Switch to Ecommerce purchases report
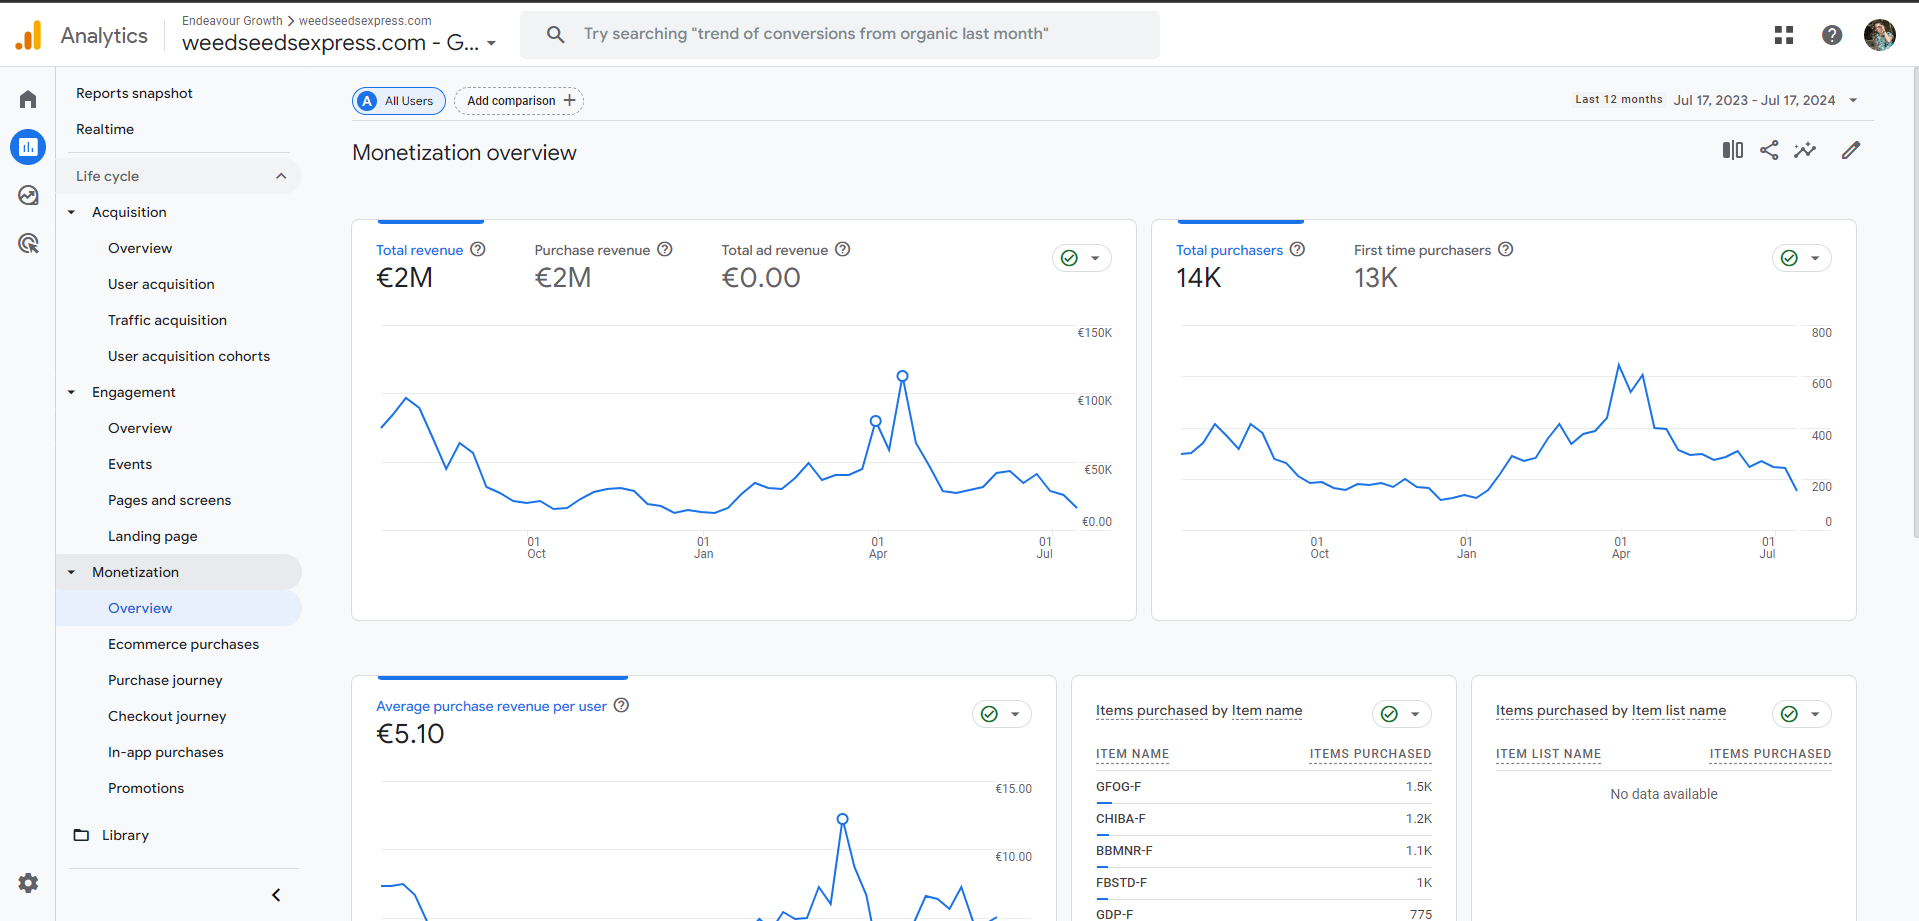This screenshot has height=921, width=1919. [183, 644]
